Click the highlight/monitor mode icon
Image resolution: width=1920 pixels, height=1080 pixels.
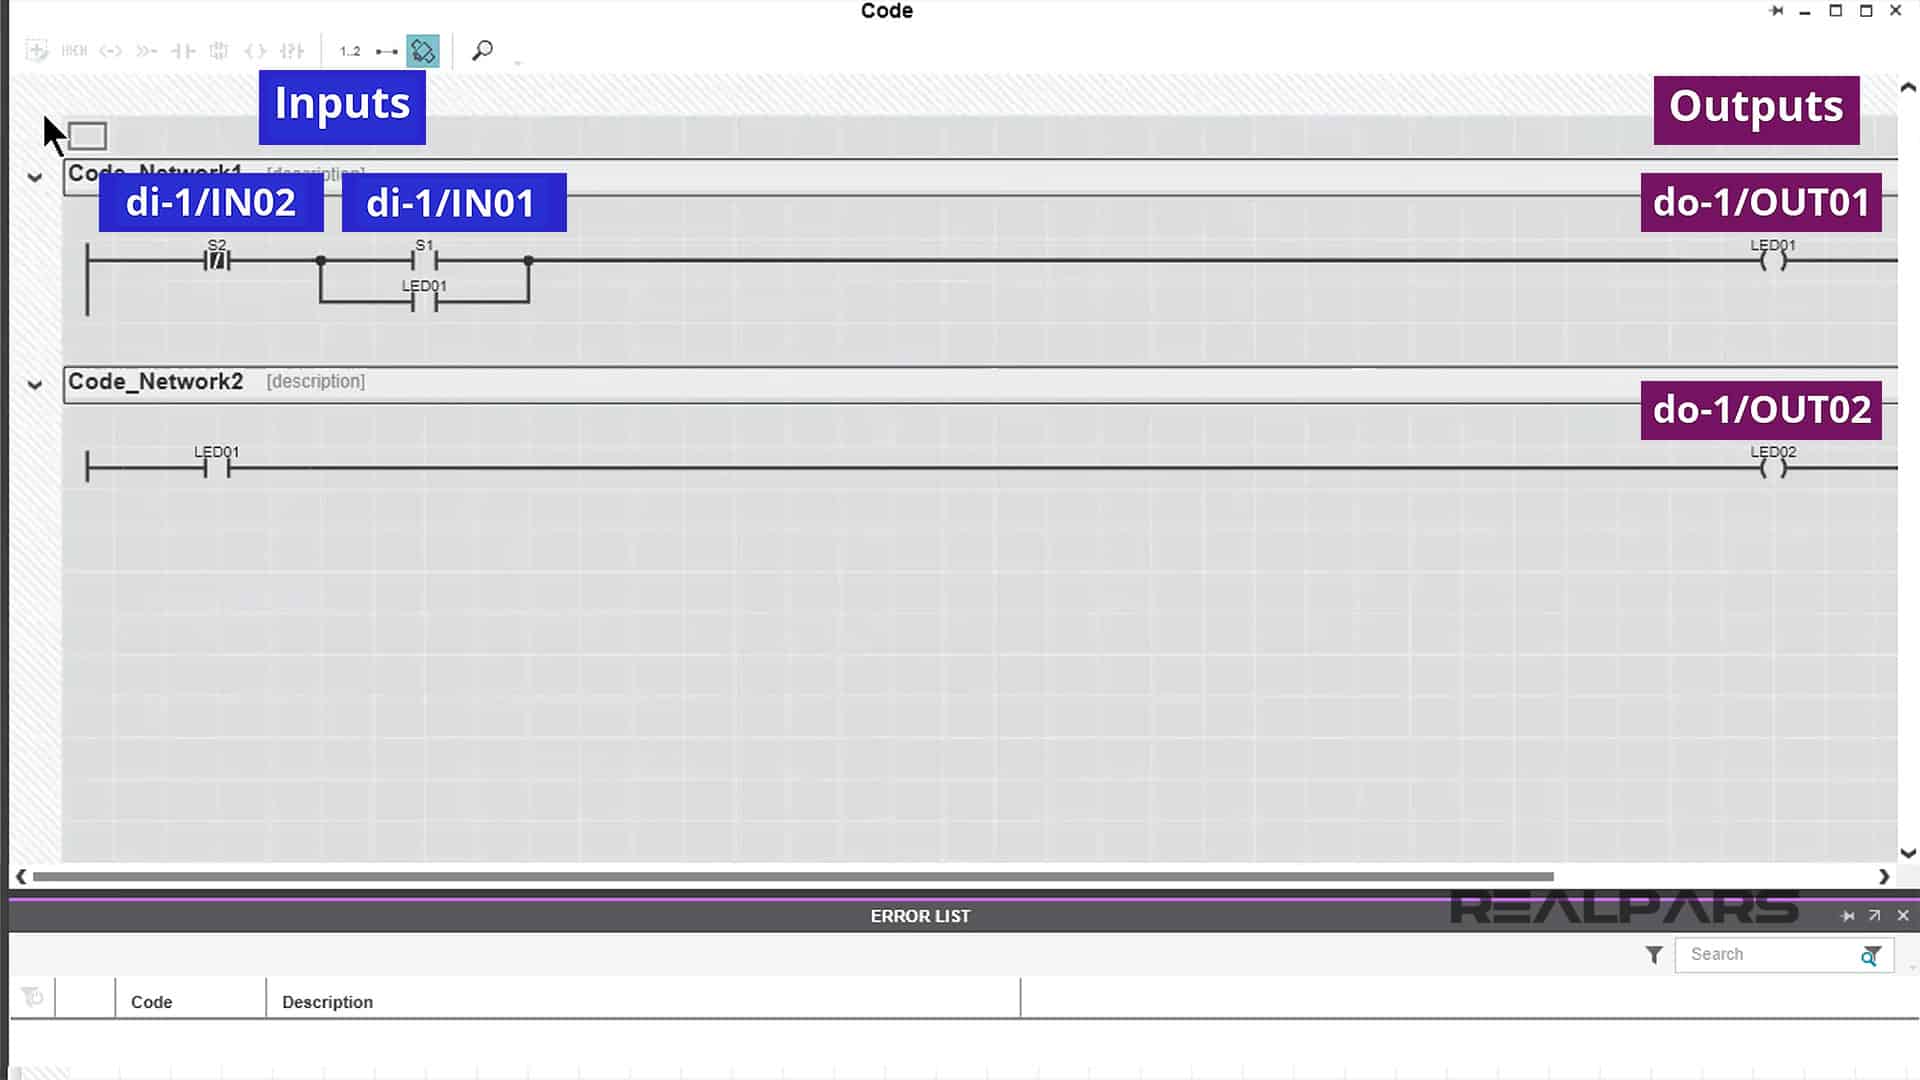click(x=422, y=50)
